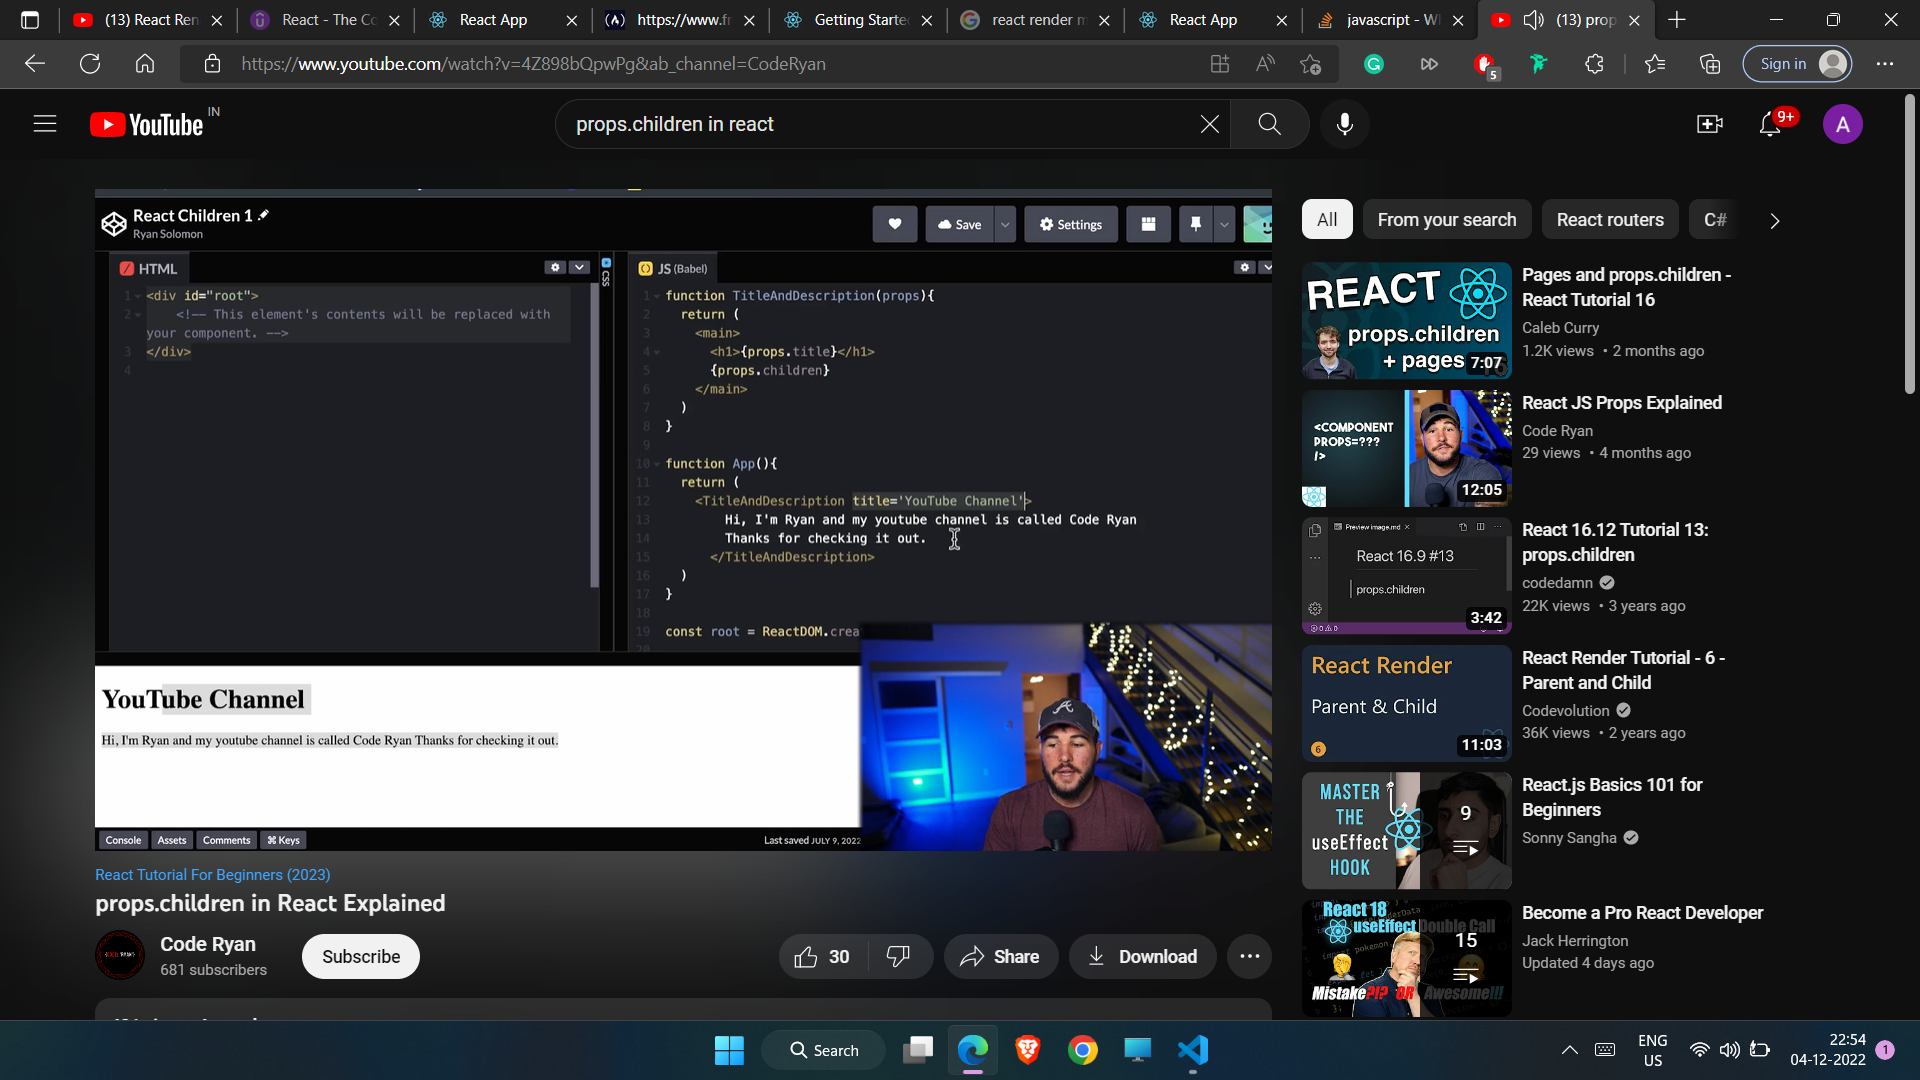Refresh the browser page
The image size is (1920, 1080).
click(90, 64)
